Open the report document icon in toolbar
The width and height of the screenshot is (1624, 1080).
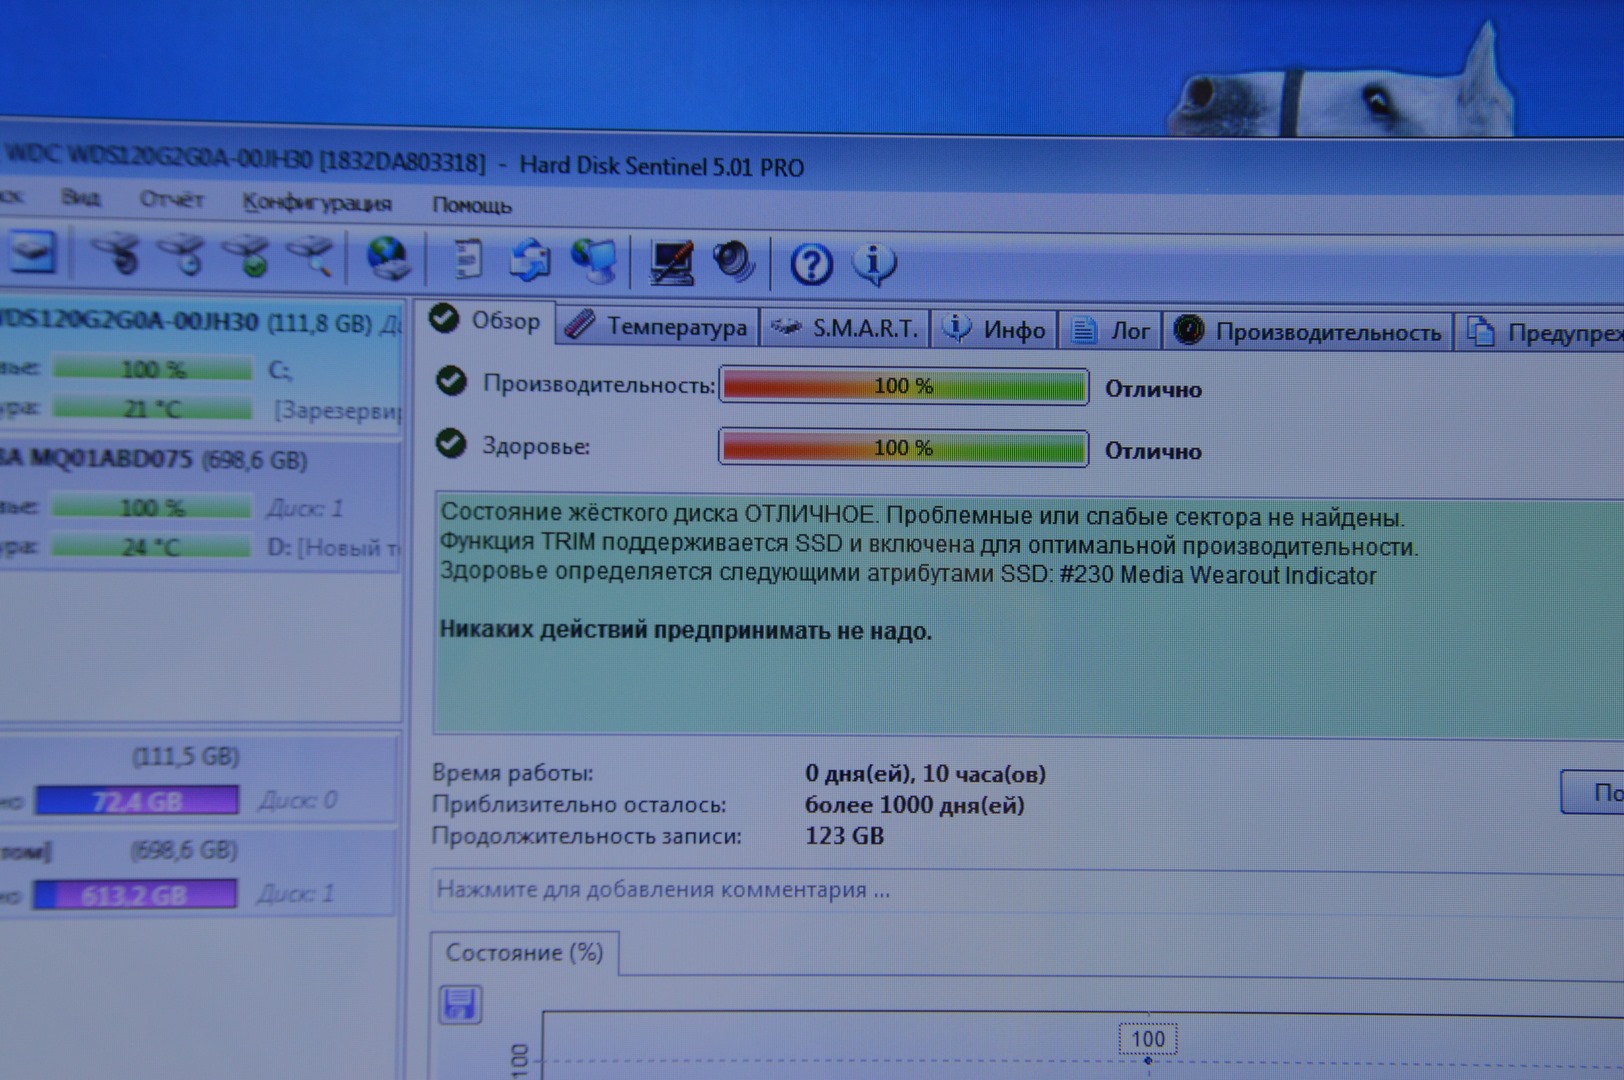[x=467, y=259]
